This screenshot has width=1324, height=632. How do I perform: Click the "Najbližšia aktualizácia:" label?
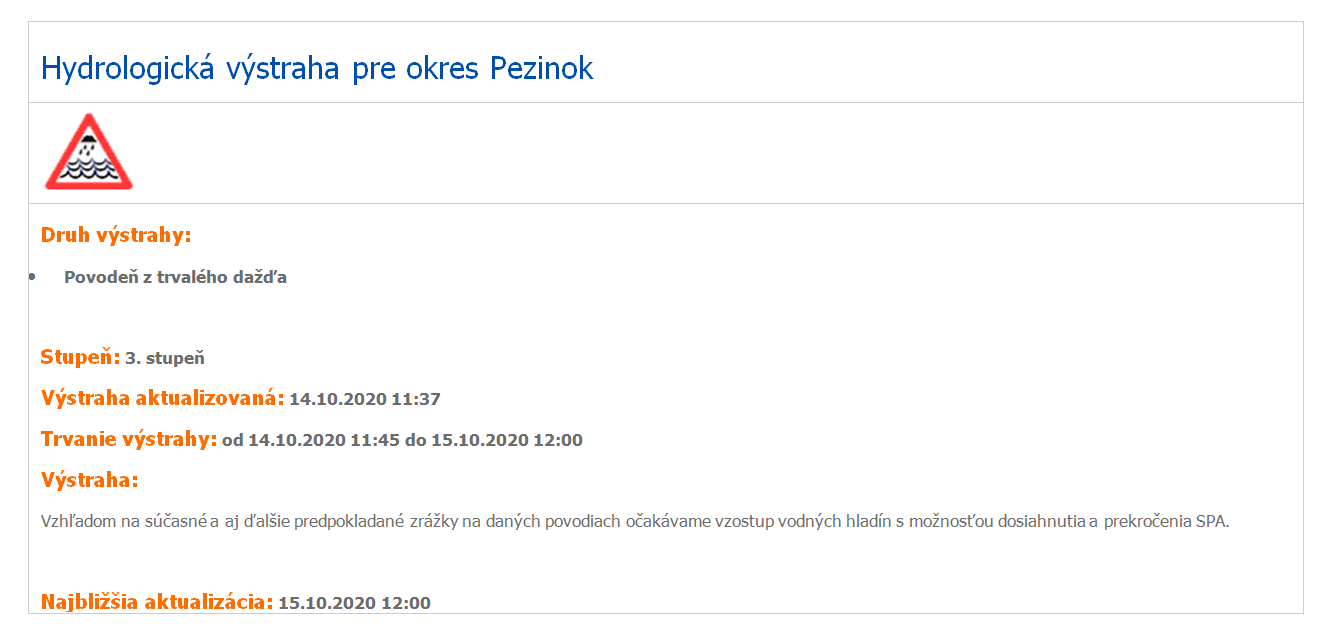(x=157, y=602)
